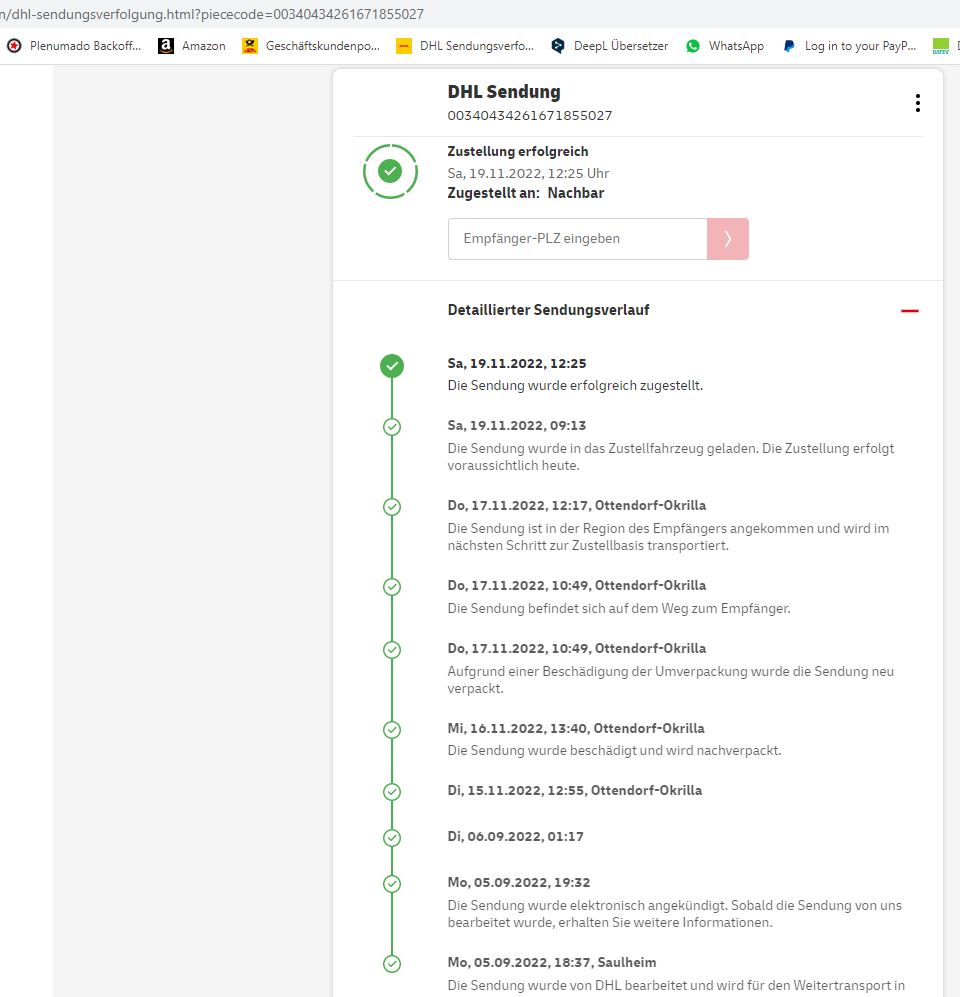
Task: Click the Empfänger-PLZ eingeben input field
Action: [x=577, y=238]
